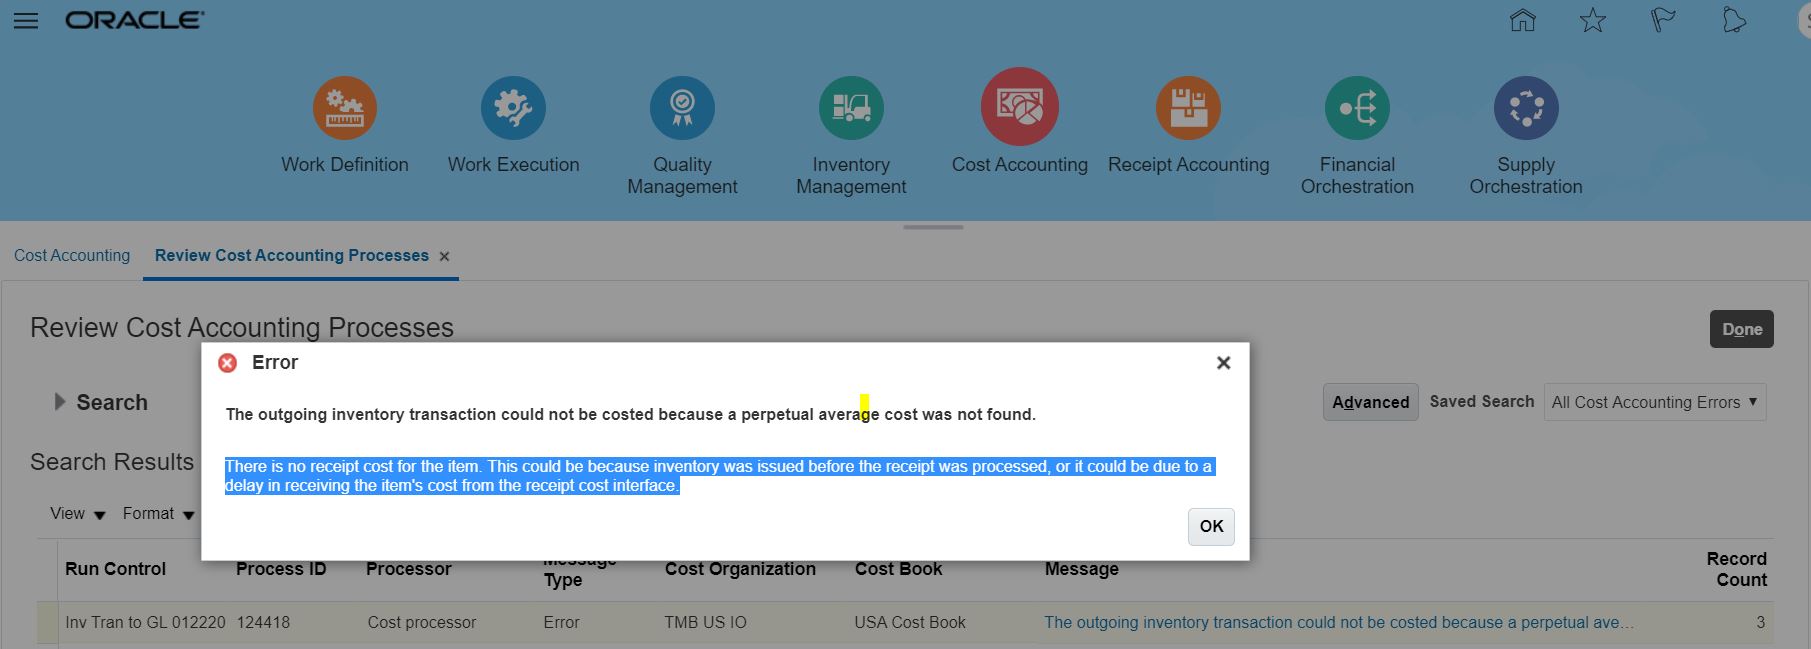Click the Cost Book column header
The image size is (1811, 649).
tap(898, 569)
